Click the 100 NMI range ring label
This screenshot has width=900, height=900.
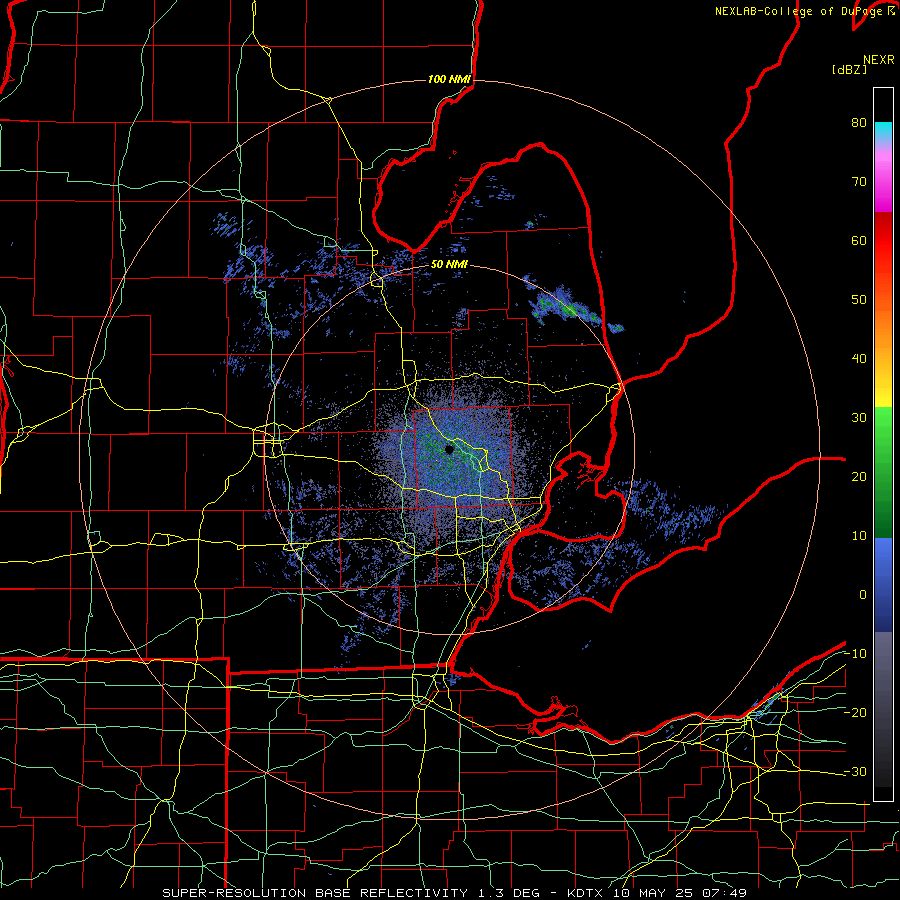point(449,79)
